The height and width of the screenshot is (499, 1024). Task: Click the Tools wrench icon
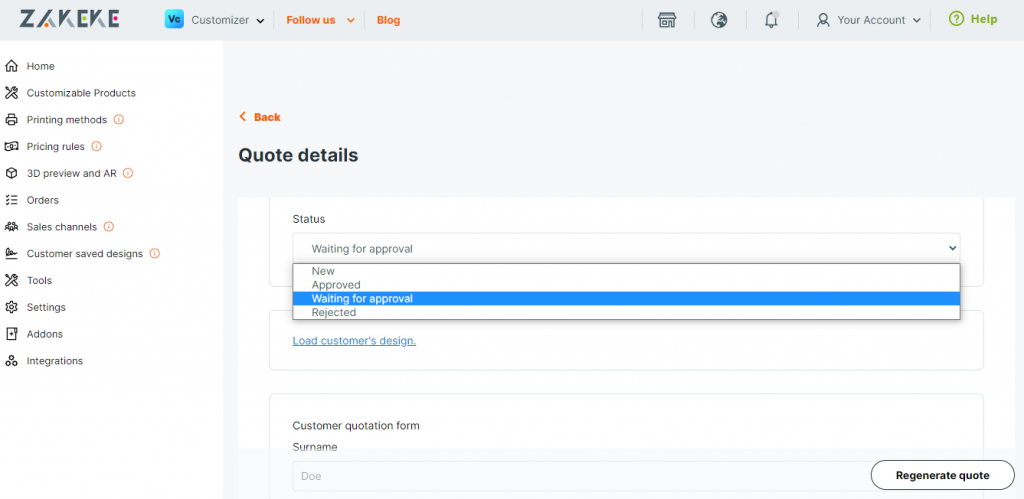pyautogui.click(x=11, y=280)
